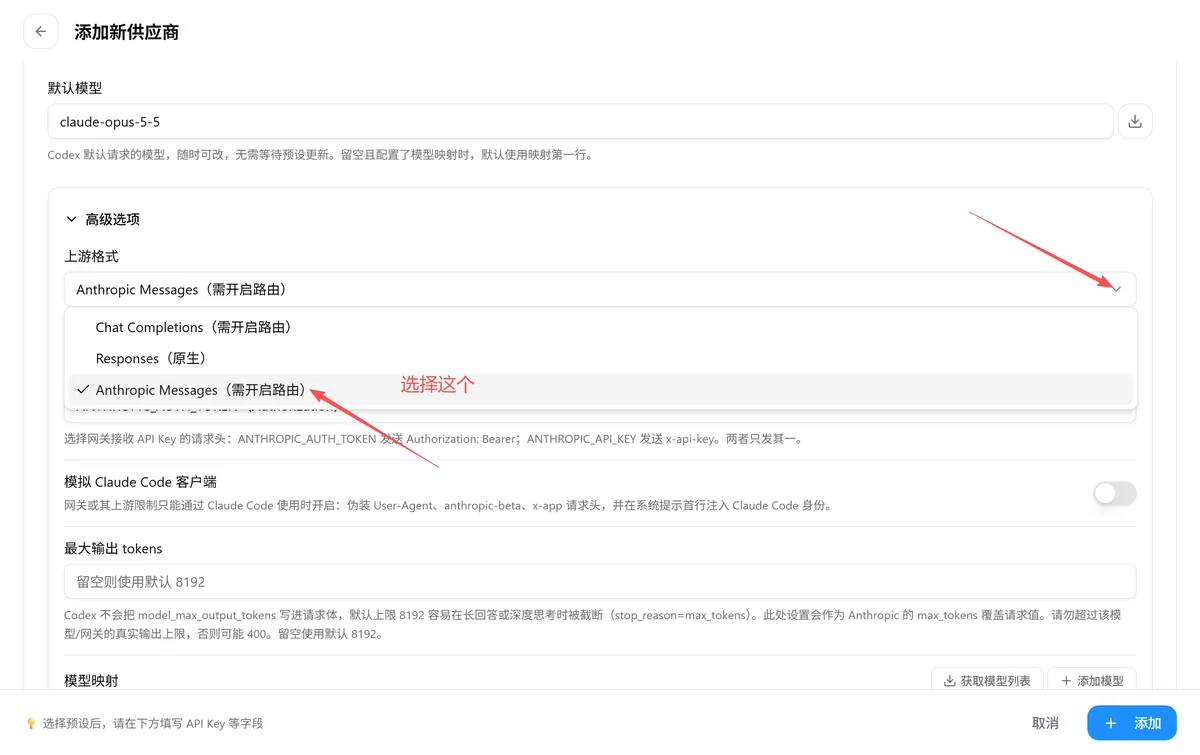Click the 模拟 Claude Code 客户端 label text
This screenshot has width=1200, height=755.
pos(141,482)
